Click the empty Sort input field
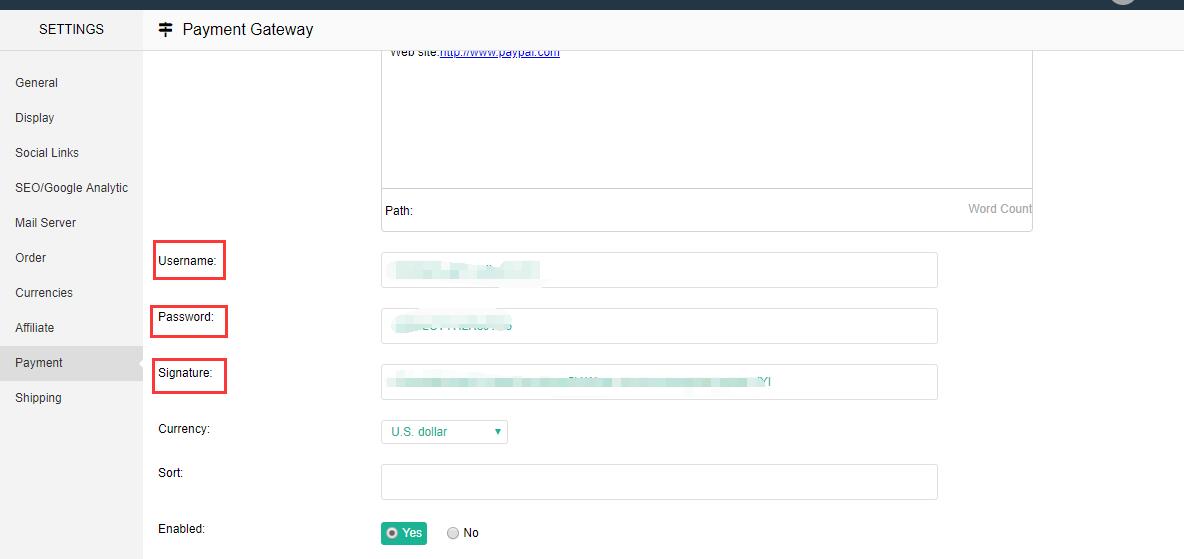Viewport: 1184px width, 559px height. [659, 482]
